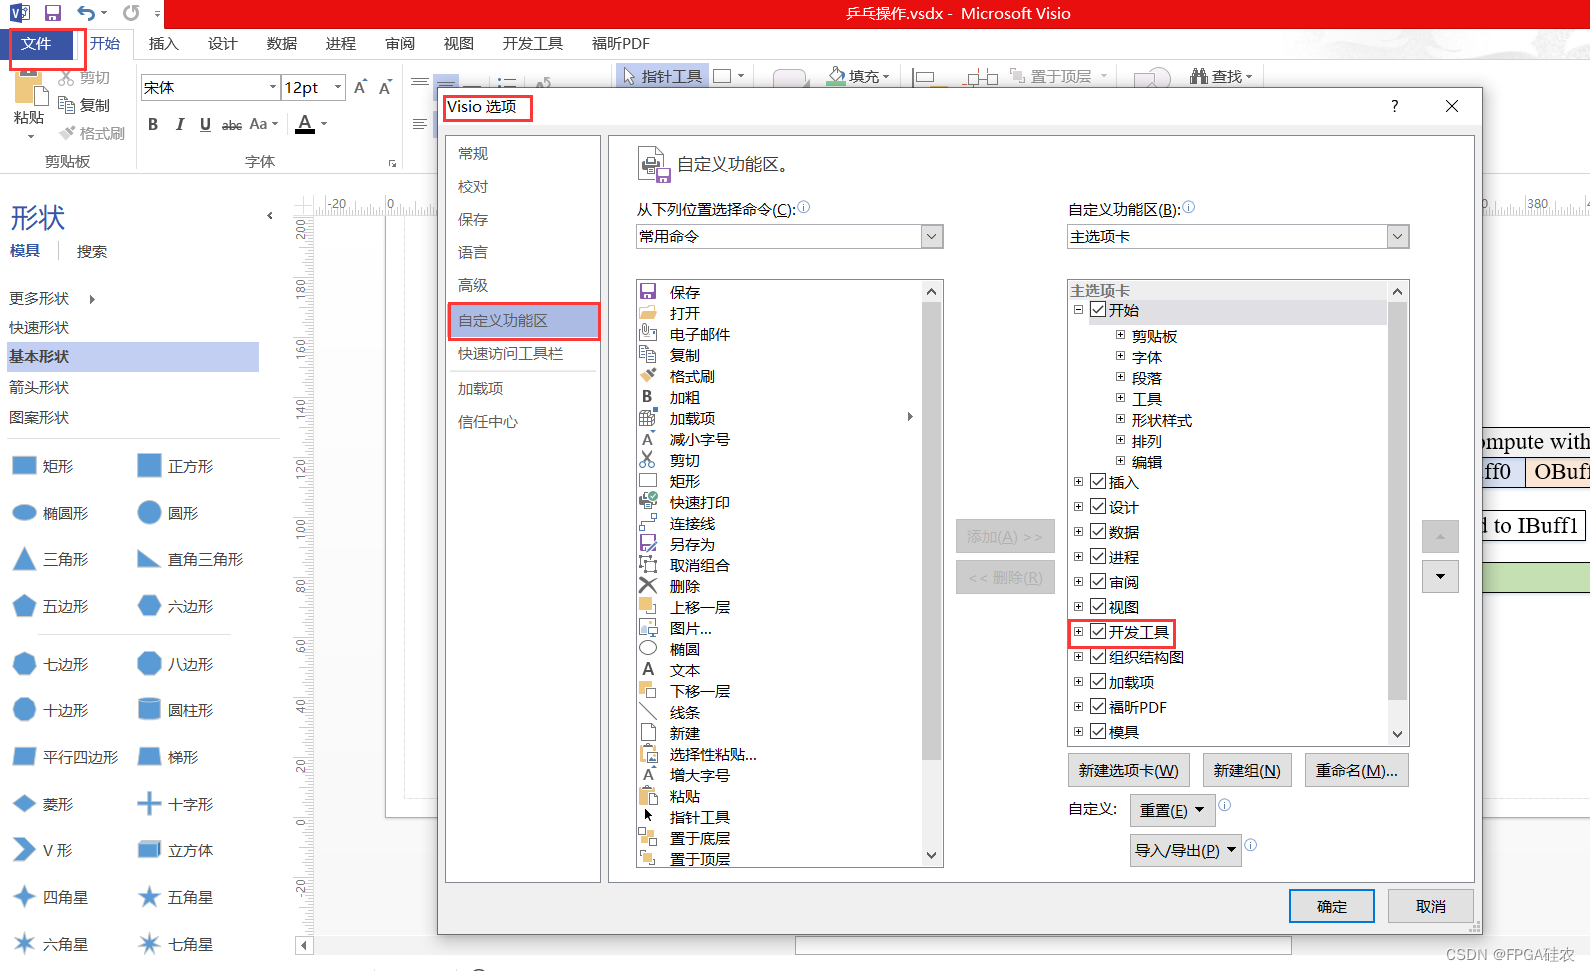Click the Paste clipboard icon in ribbon
Image resolution: width=1590 pixels, height=971 pixels.
point(30,89)
